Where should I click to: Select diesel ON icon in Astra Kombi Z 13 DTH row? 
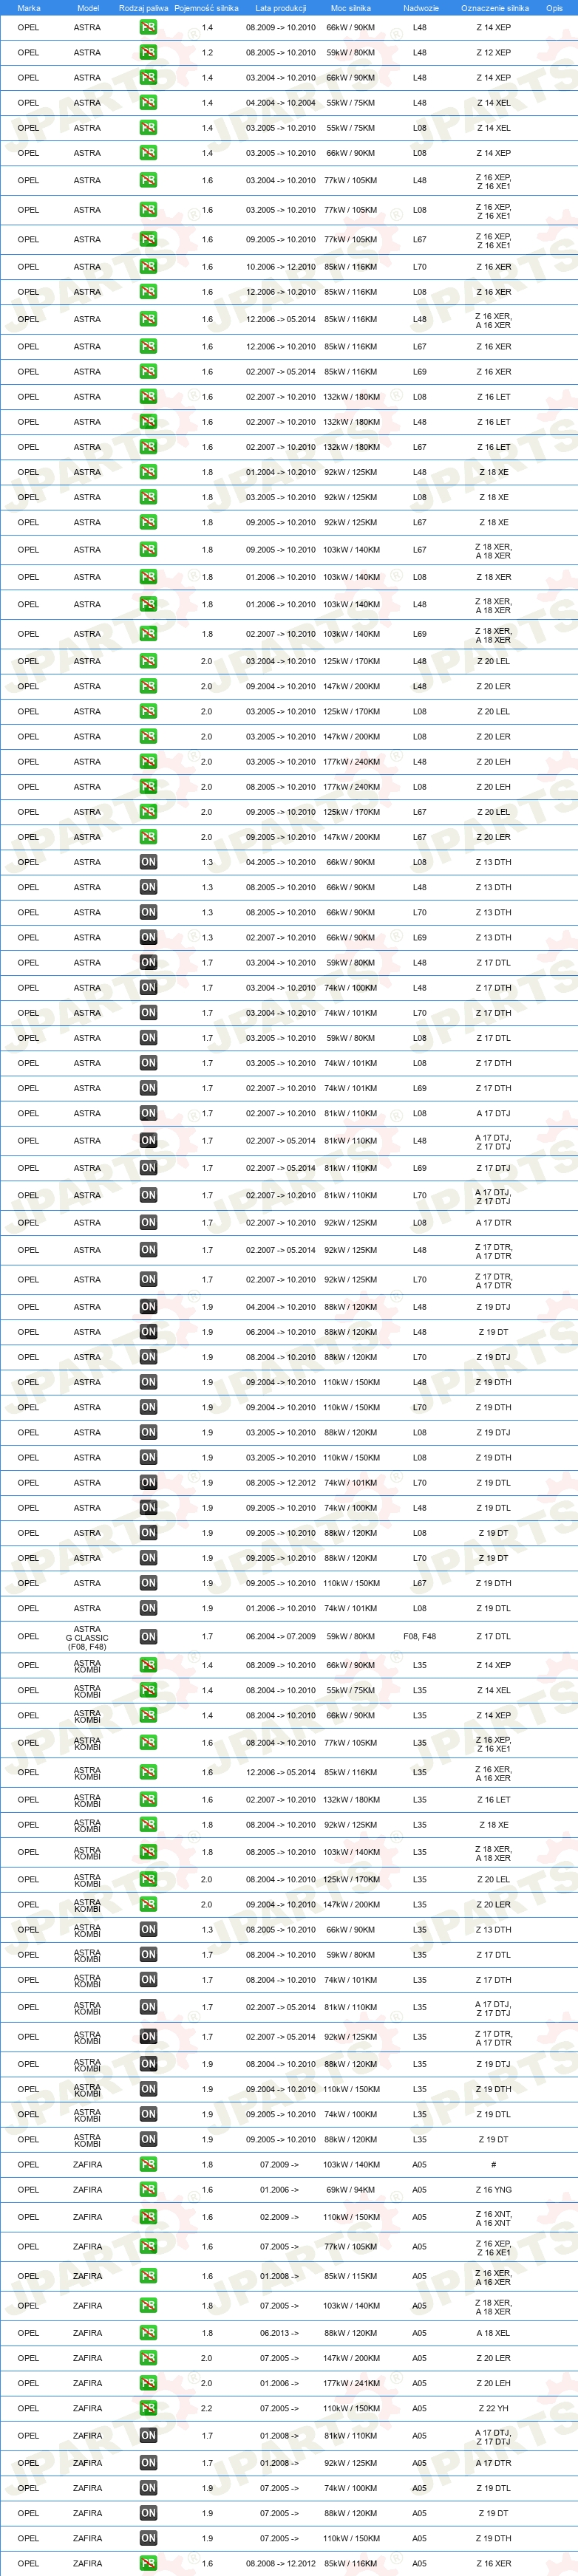tap(148, 1929)
